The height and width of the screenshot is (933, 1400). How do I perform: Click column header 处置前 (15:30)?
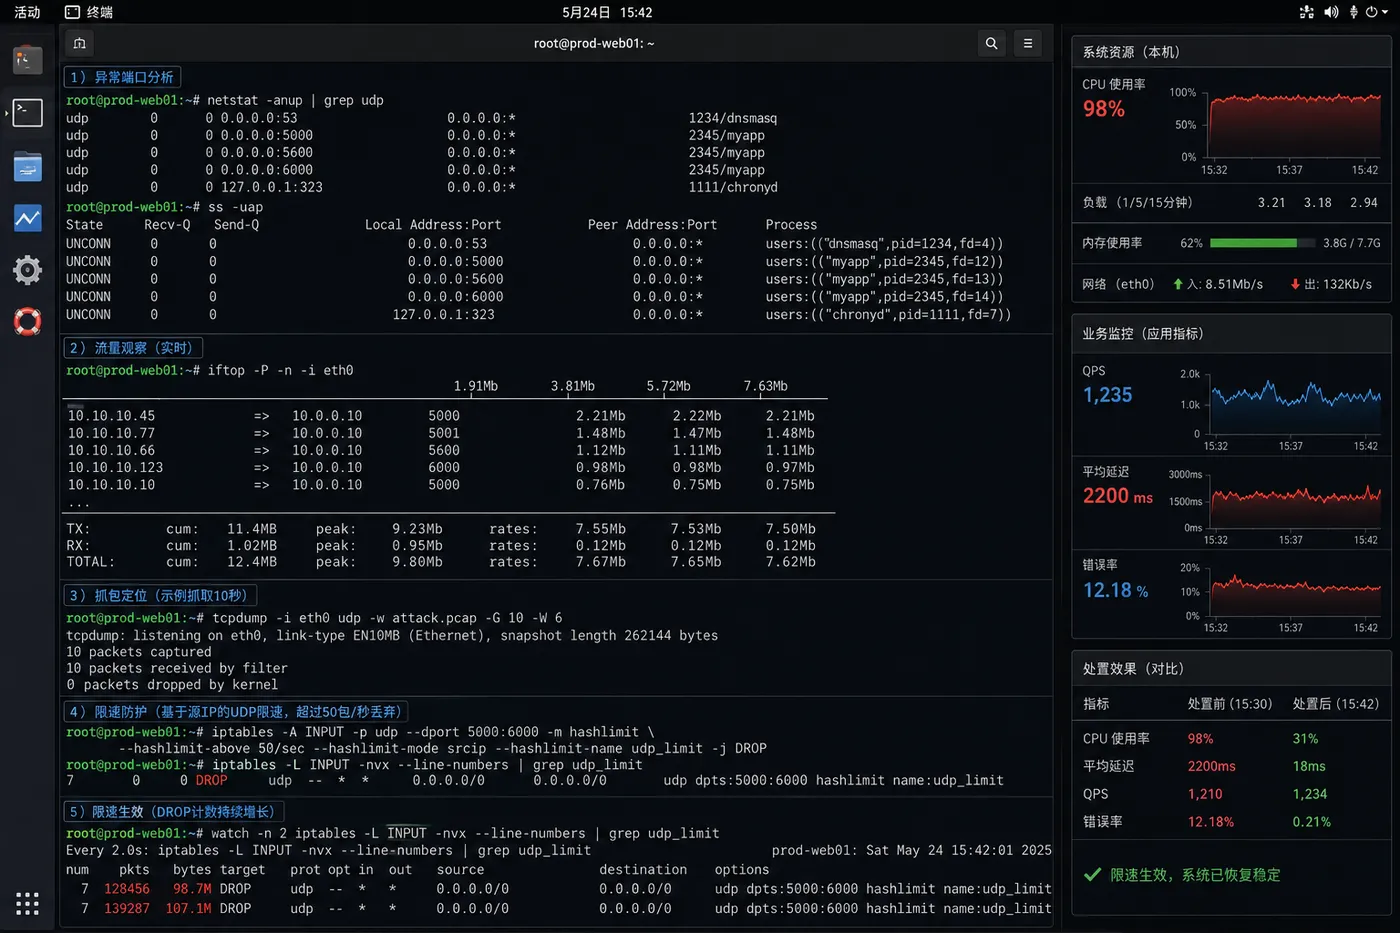click(x=1230, y=704)
